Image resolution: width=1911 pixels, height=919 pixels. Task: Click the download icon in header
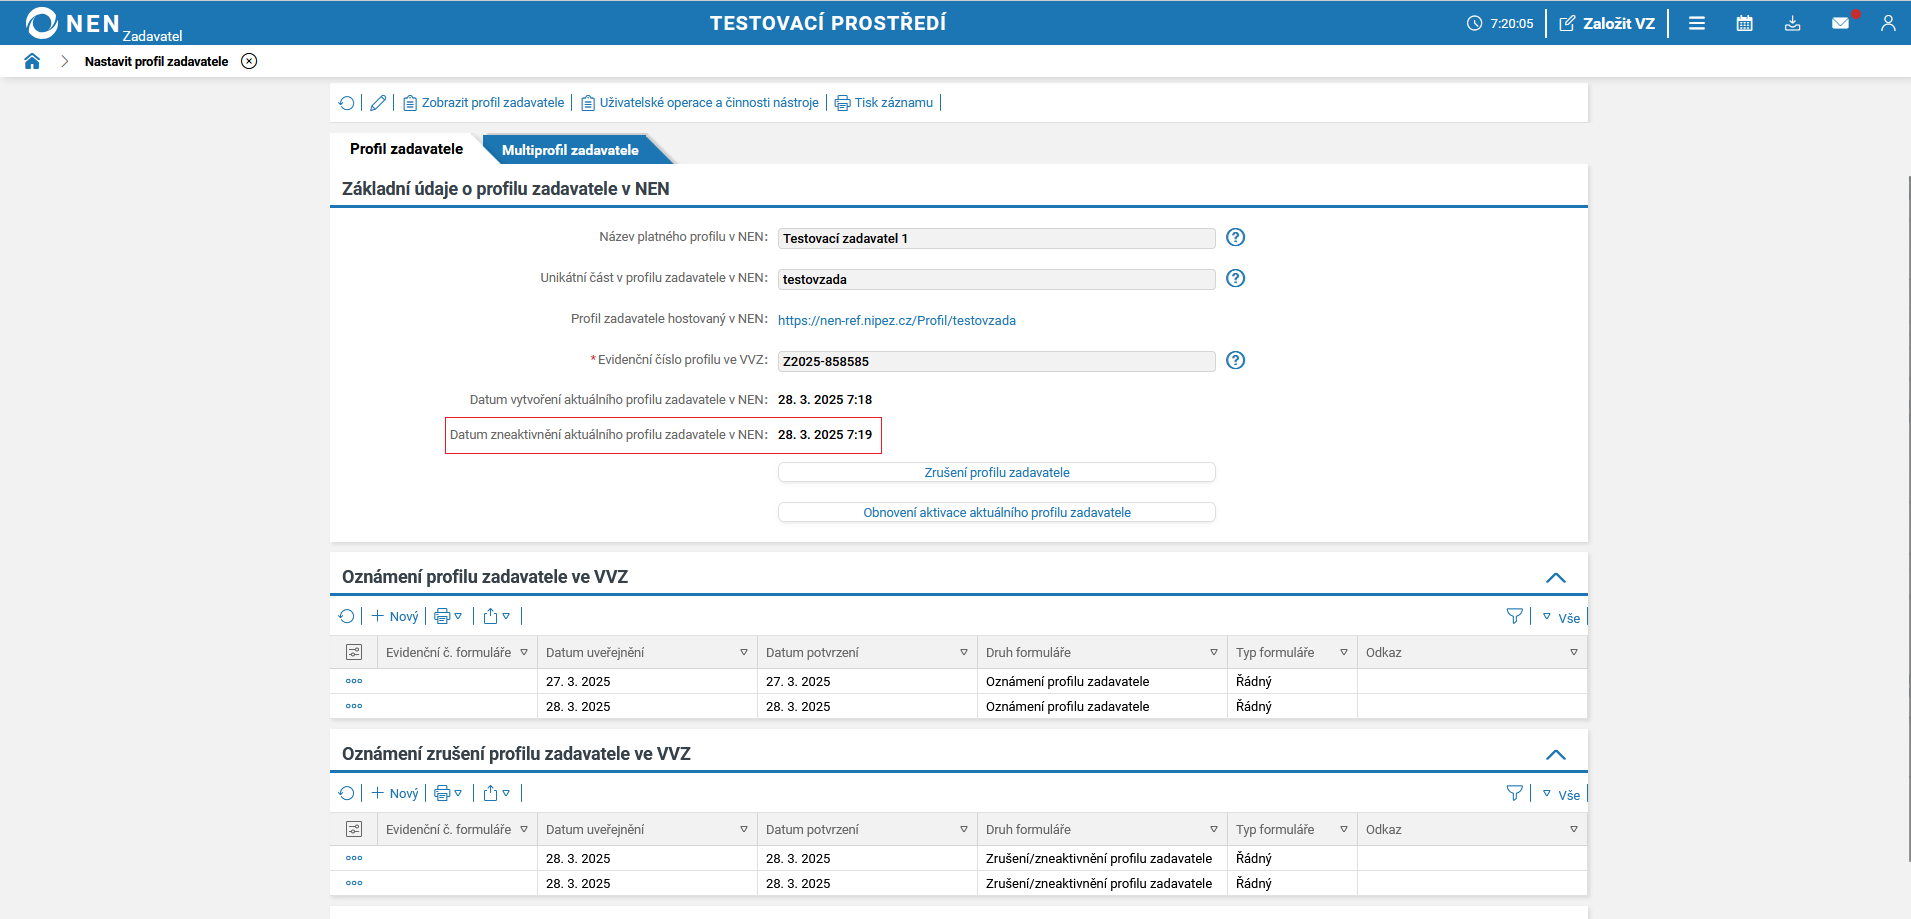pyautogui.click(x=1792, y=23)
